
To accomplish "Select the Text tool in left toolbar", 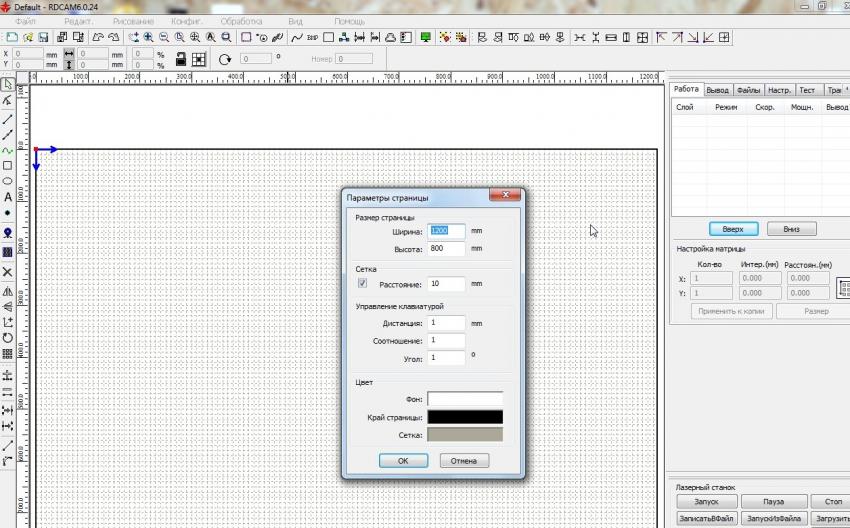I will (x=8, y=197).
